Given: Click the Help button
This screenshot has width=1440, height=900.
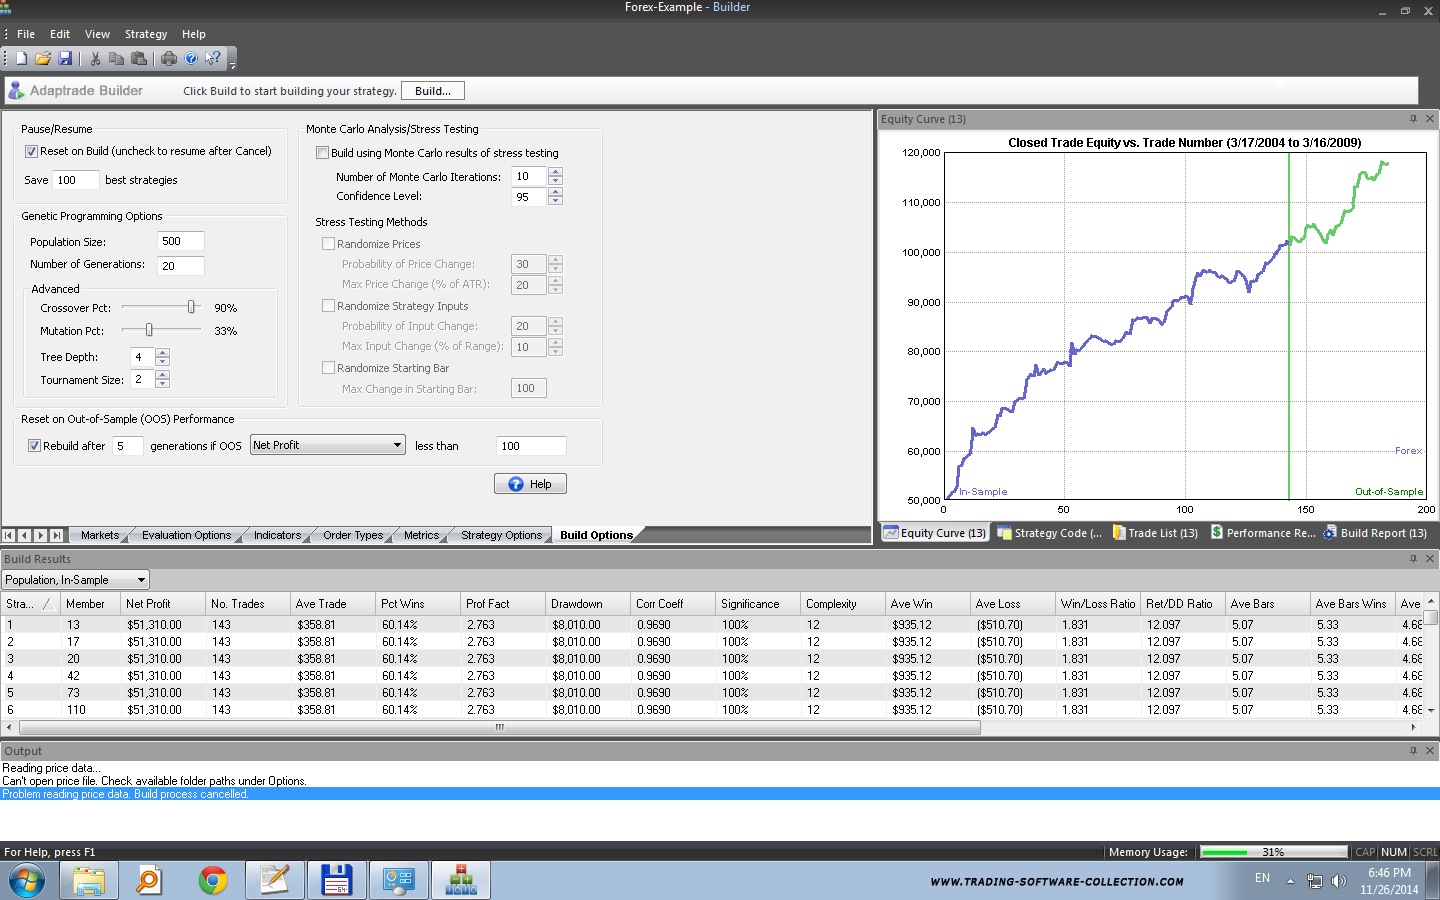Looking at the screenshot, I should pyautogui.click(x=530, y=484).
